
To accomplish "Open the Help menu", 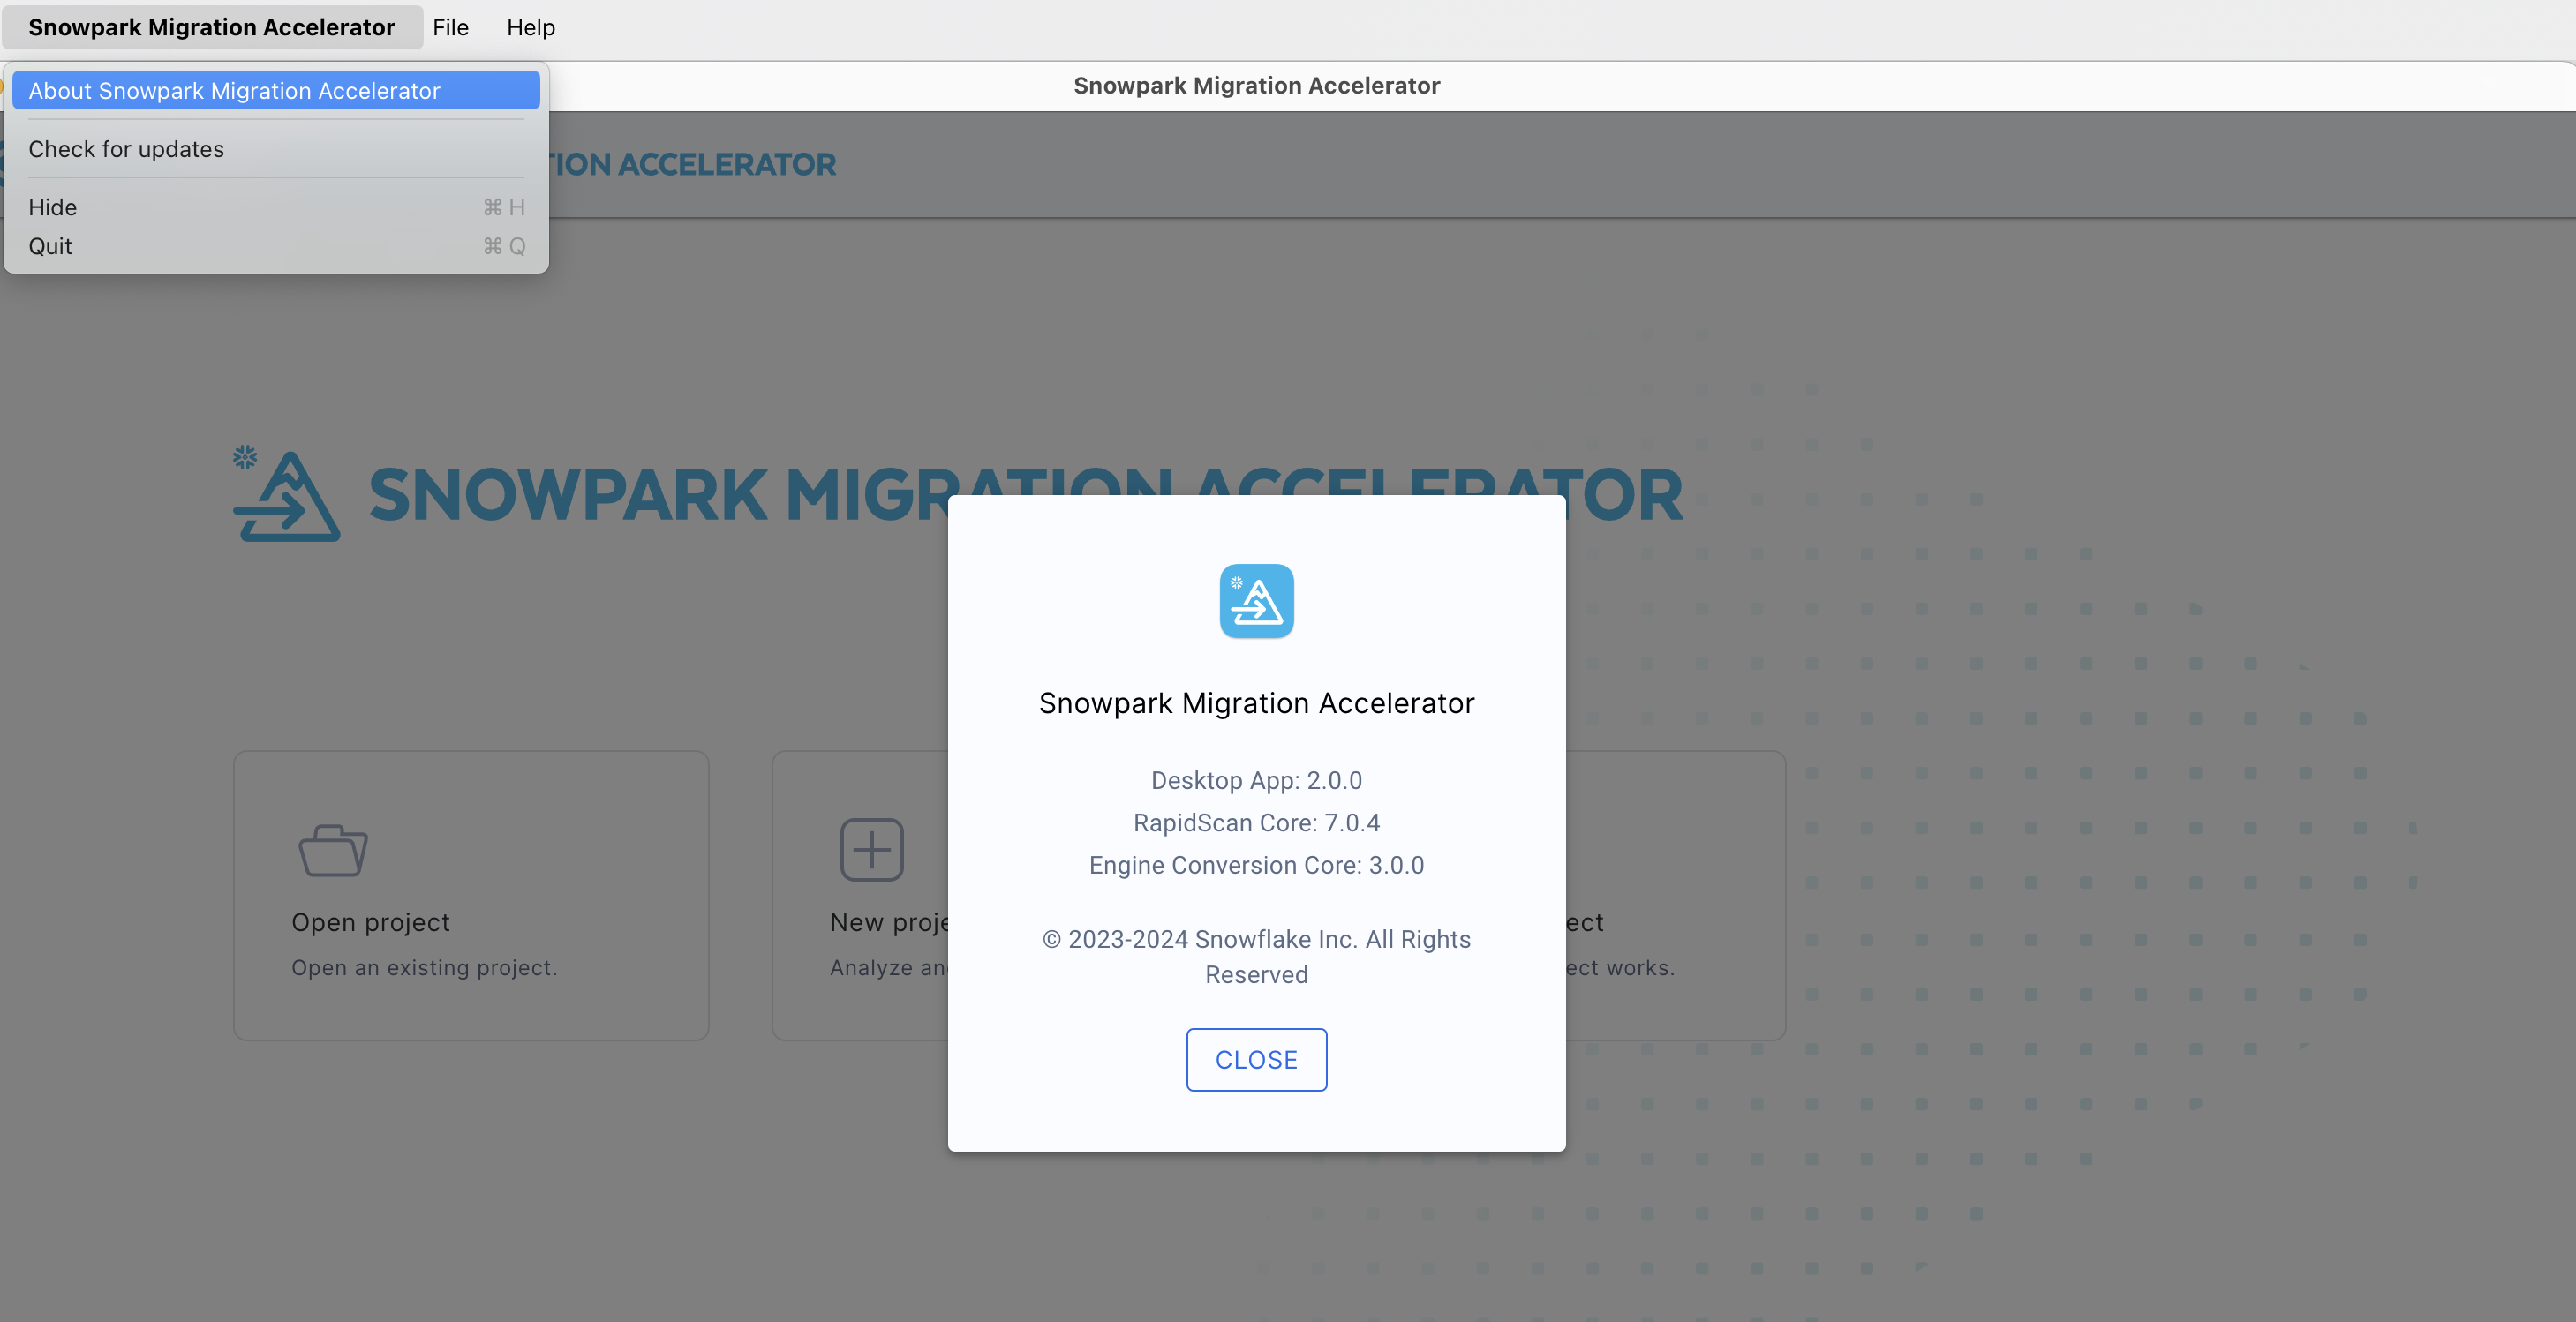I will (530, 27).
